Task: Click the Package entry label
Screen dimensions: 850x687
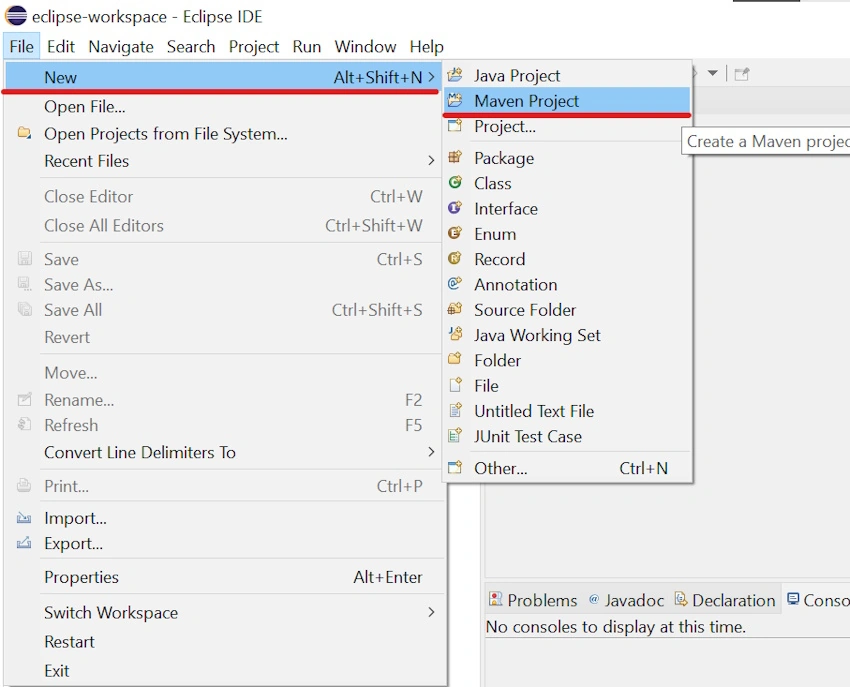Action: [x=504, y=158]
